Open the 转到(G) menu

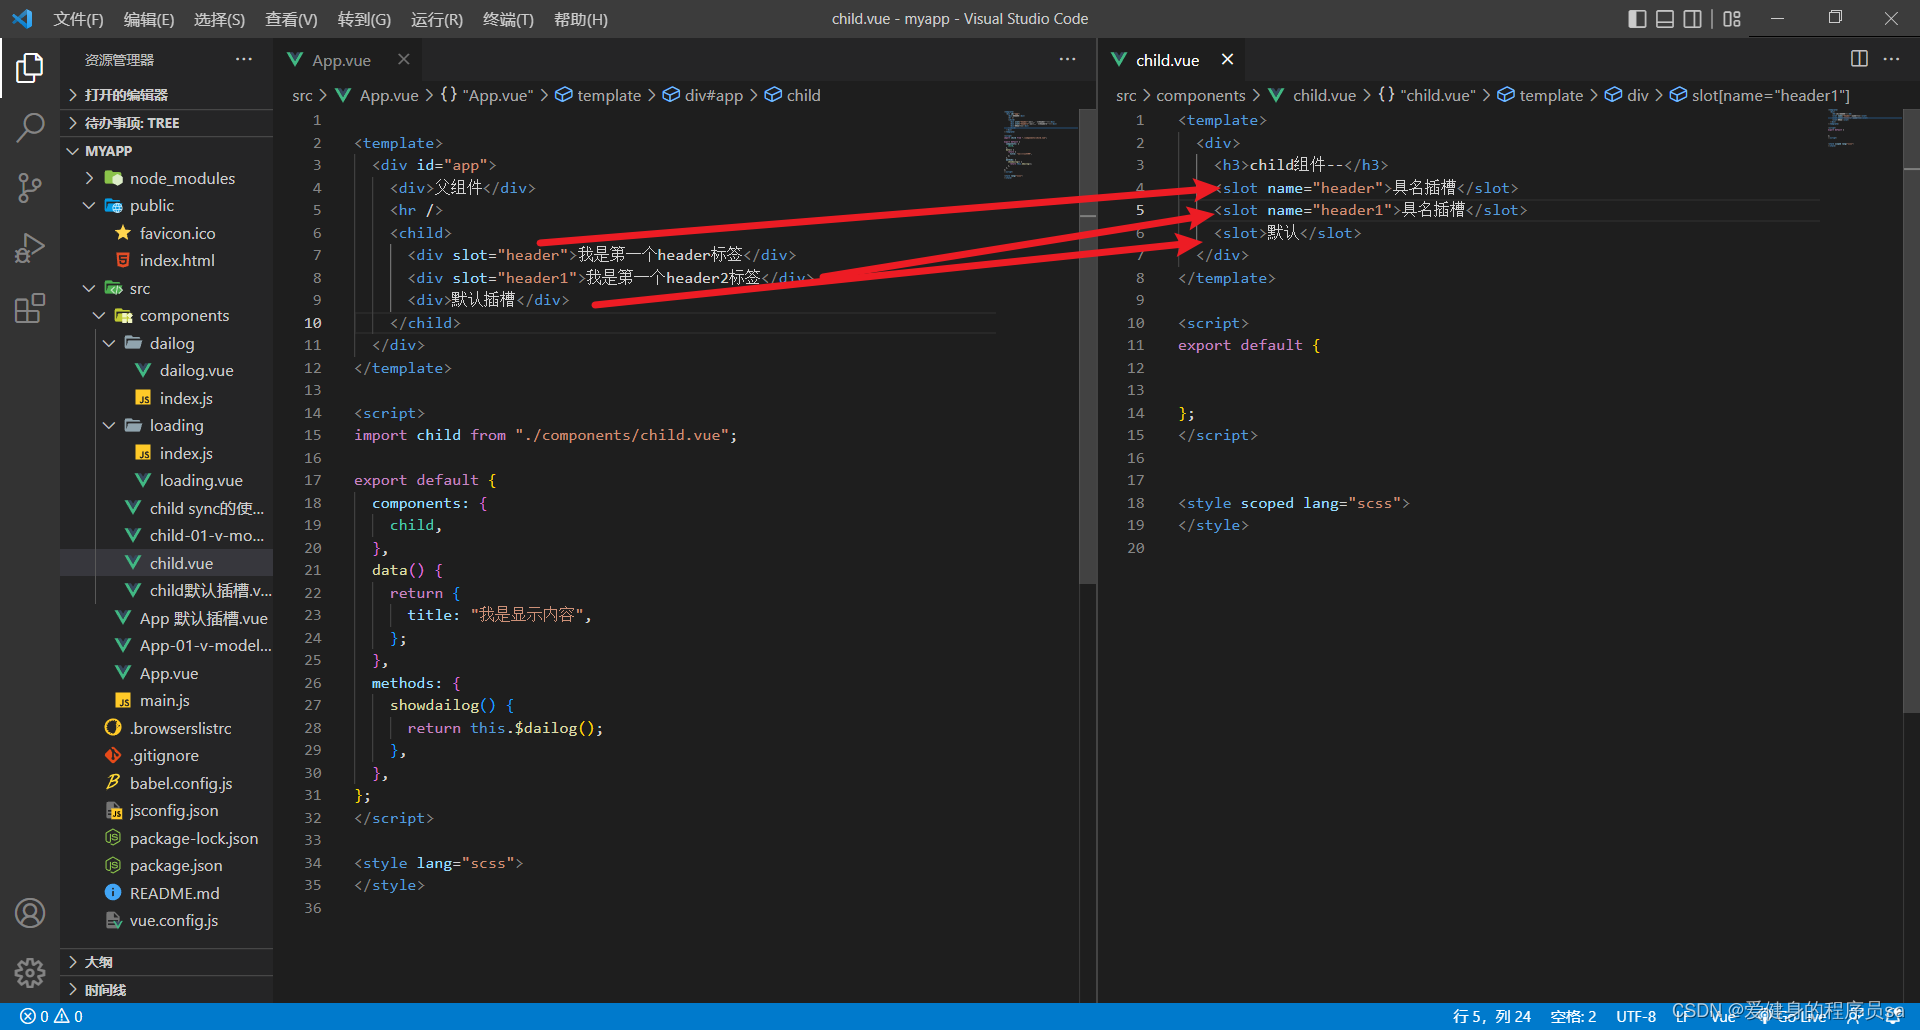364,19
